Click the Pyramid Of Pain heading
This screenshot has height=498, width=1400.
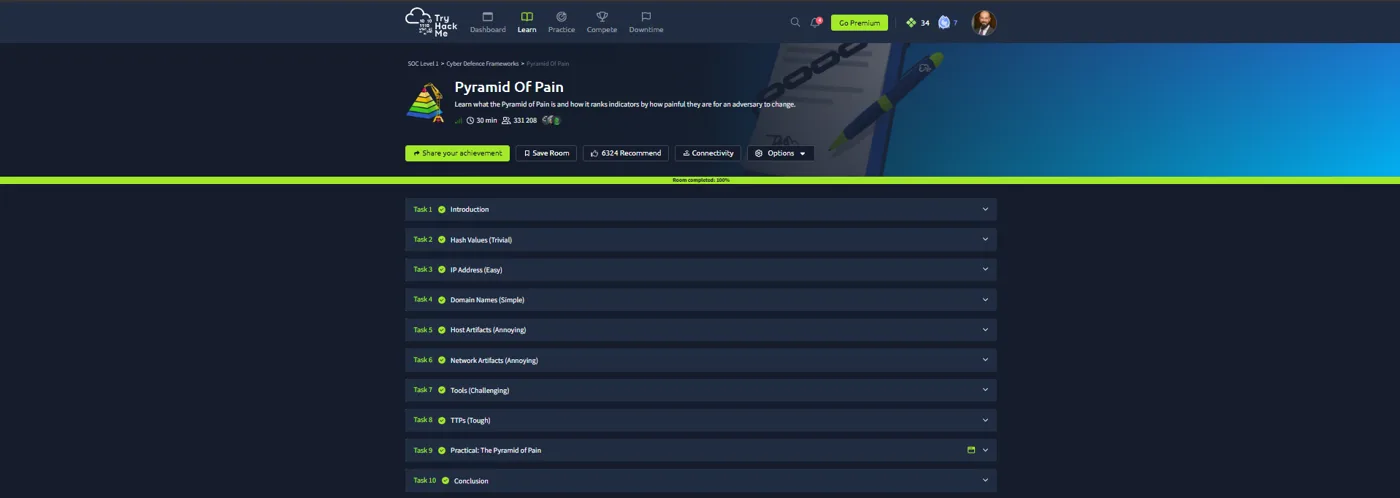click(509, 87)
